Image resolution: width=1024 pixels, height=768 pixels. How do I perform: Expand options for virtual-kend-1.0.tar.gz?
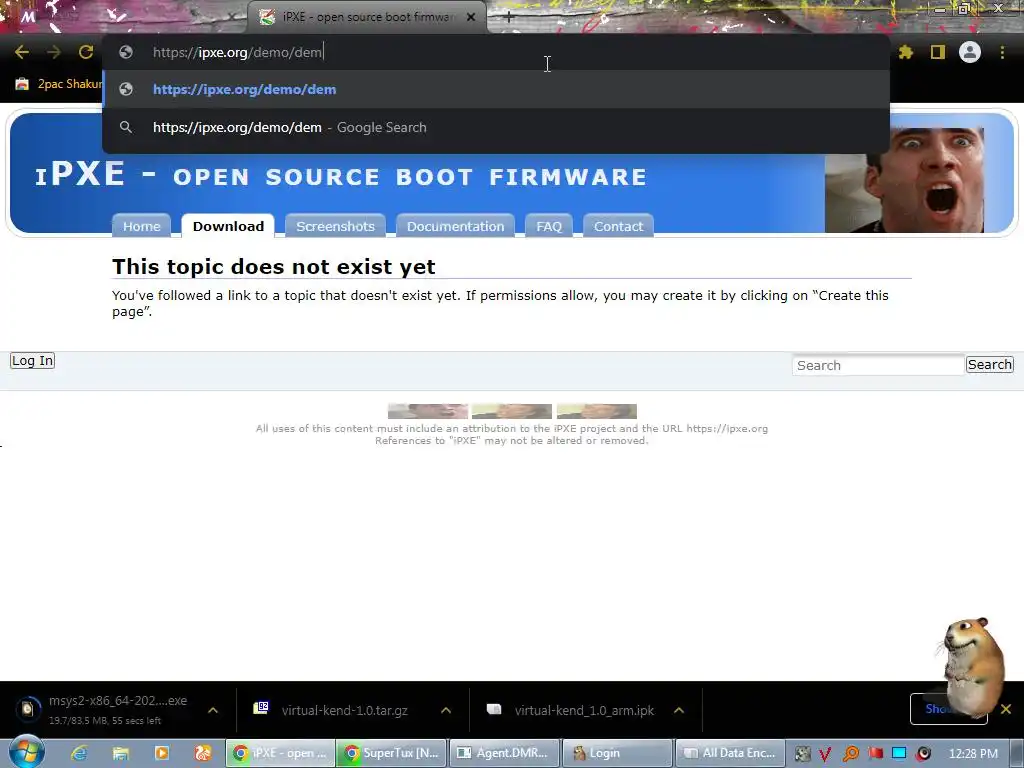(446, 710)
